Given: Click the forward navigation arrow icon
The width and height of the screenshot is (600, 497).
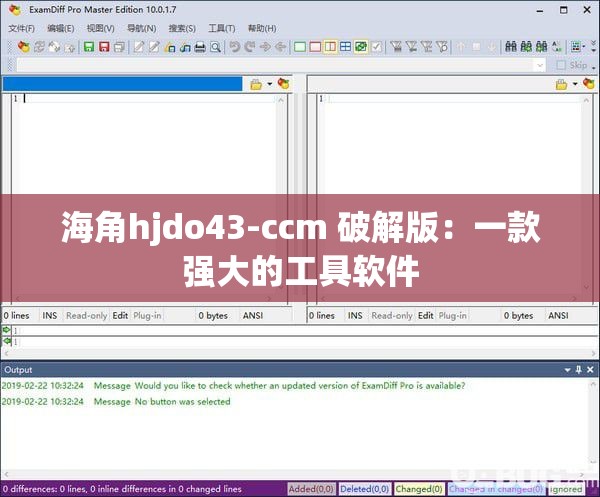Looking at the screenshot, I should (x=265, y=47).
